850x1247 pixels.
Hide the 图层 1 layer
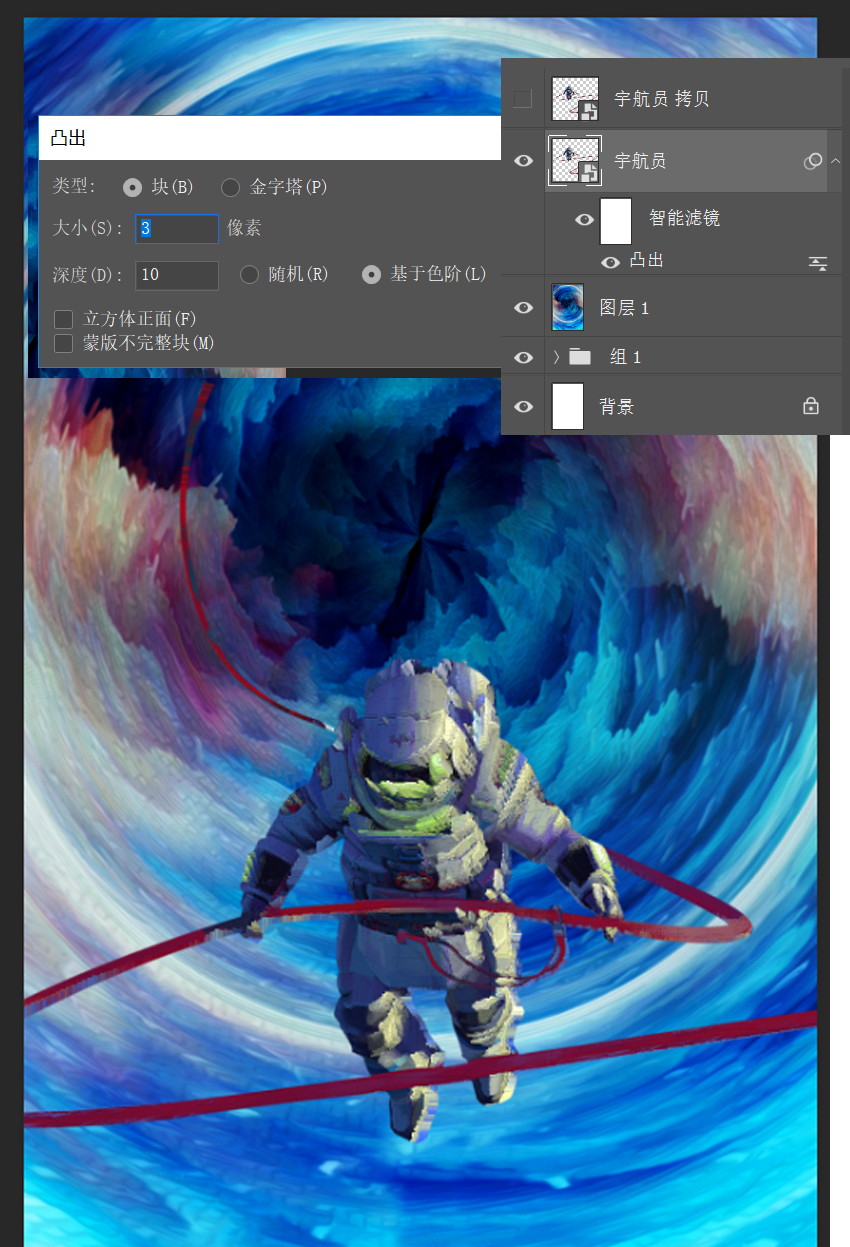[523, 307]
